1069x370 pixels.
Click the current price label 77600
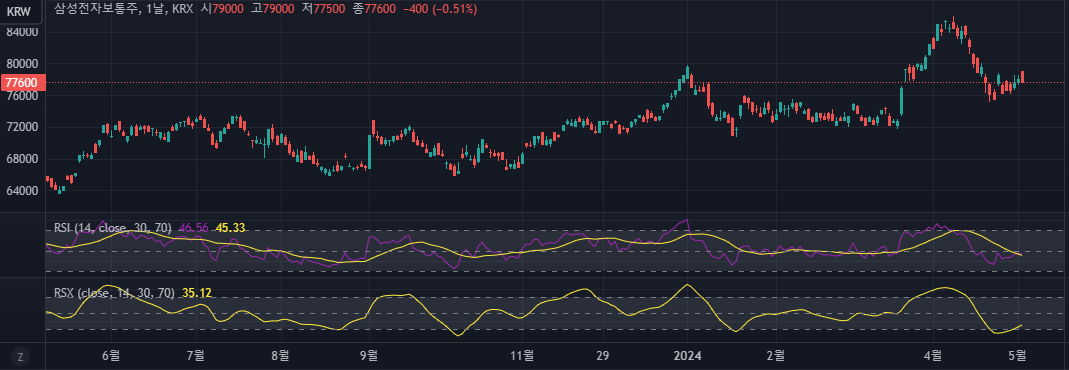pyautogui.click(x=22, y=83)
